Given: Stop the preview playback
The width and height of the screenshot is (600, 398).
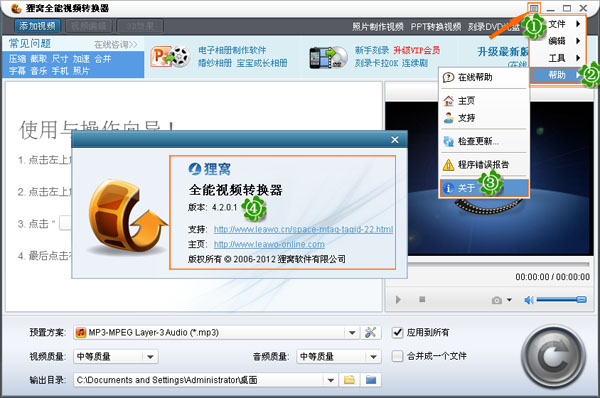Looking at the screenshot, I should (x=422, y=299).
